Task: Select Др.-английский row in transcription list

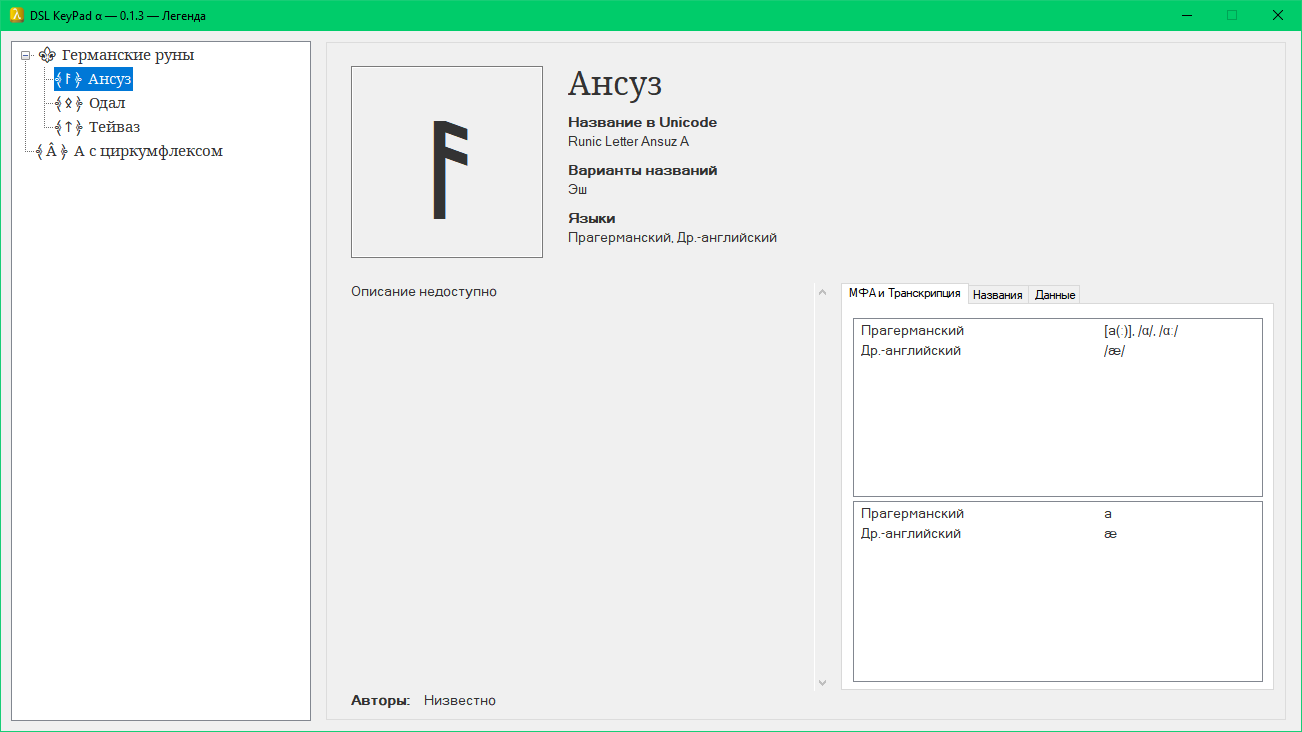Action: tap(1058, 533)
